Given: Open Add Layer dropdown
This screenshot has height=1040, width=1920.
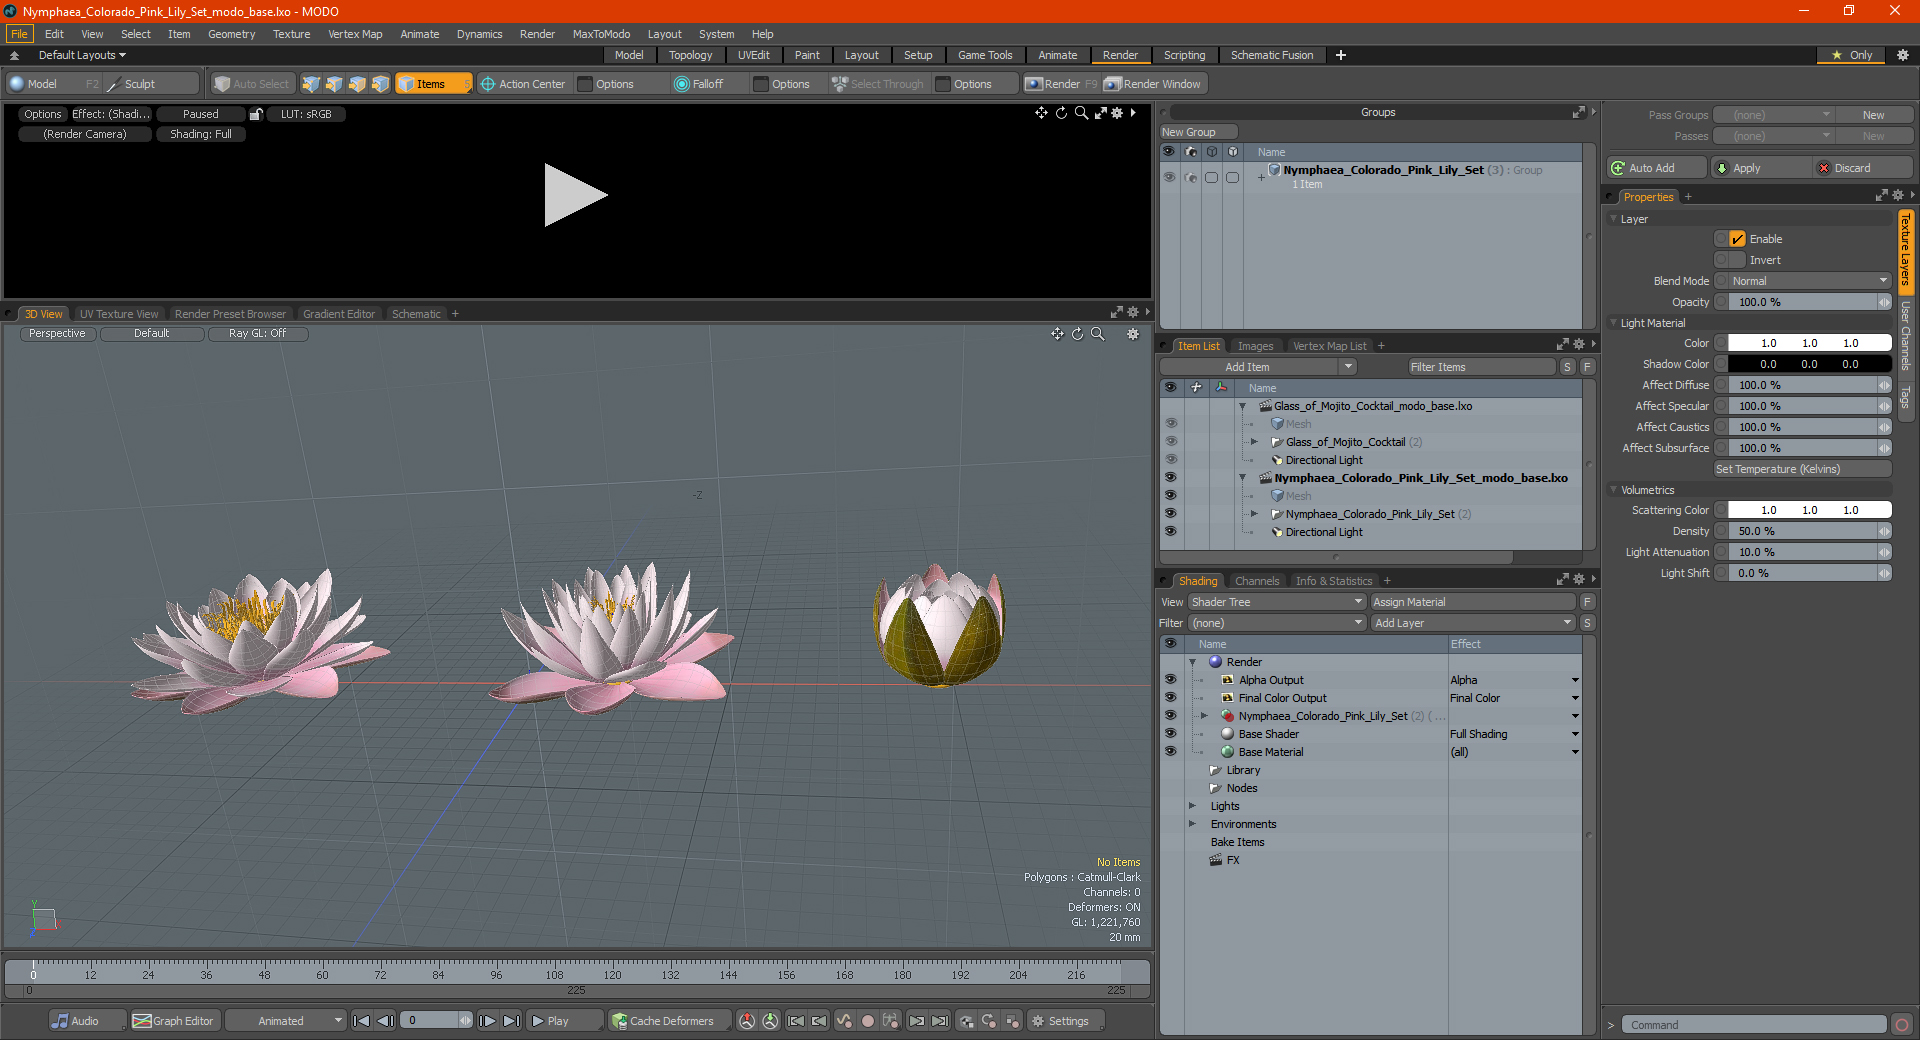Looking at the screenshot, I should point(1474,623).
